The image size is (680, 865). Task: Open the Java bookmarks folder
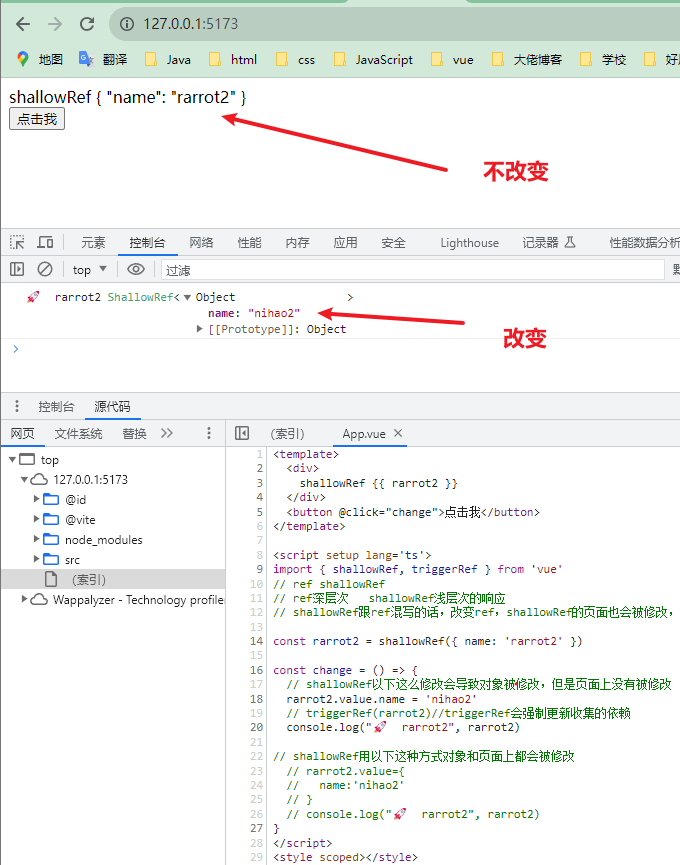(x=168, y=60)
